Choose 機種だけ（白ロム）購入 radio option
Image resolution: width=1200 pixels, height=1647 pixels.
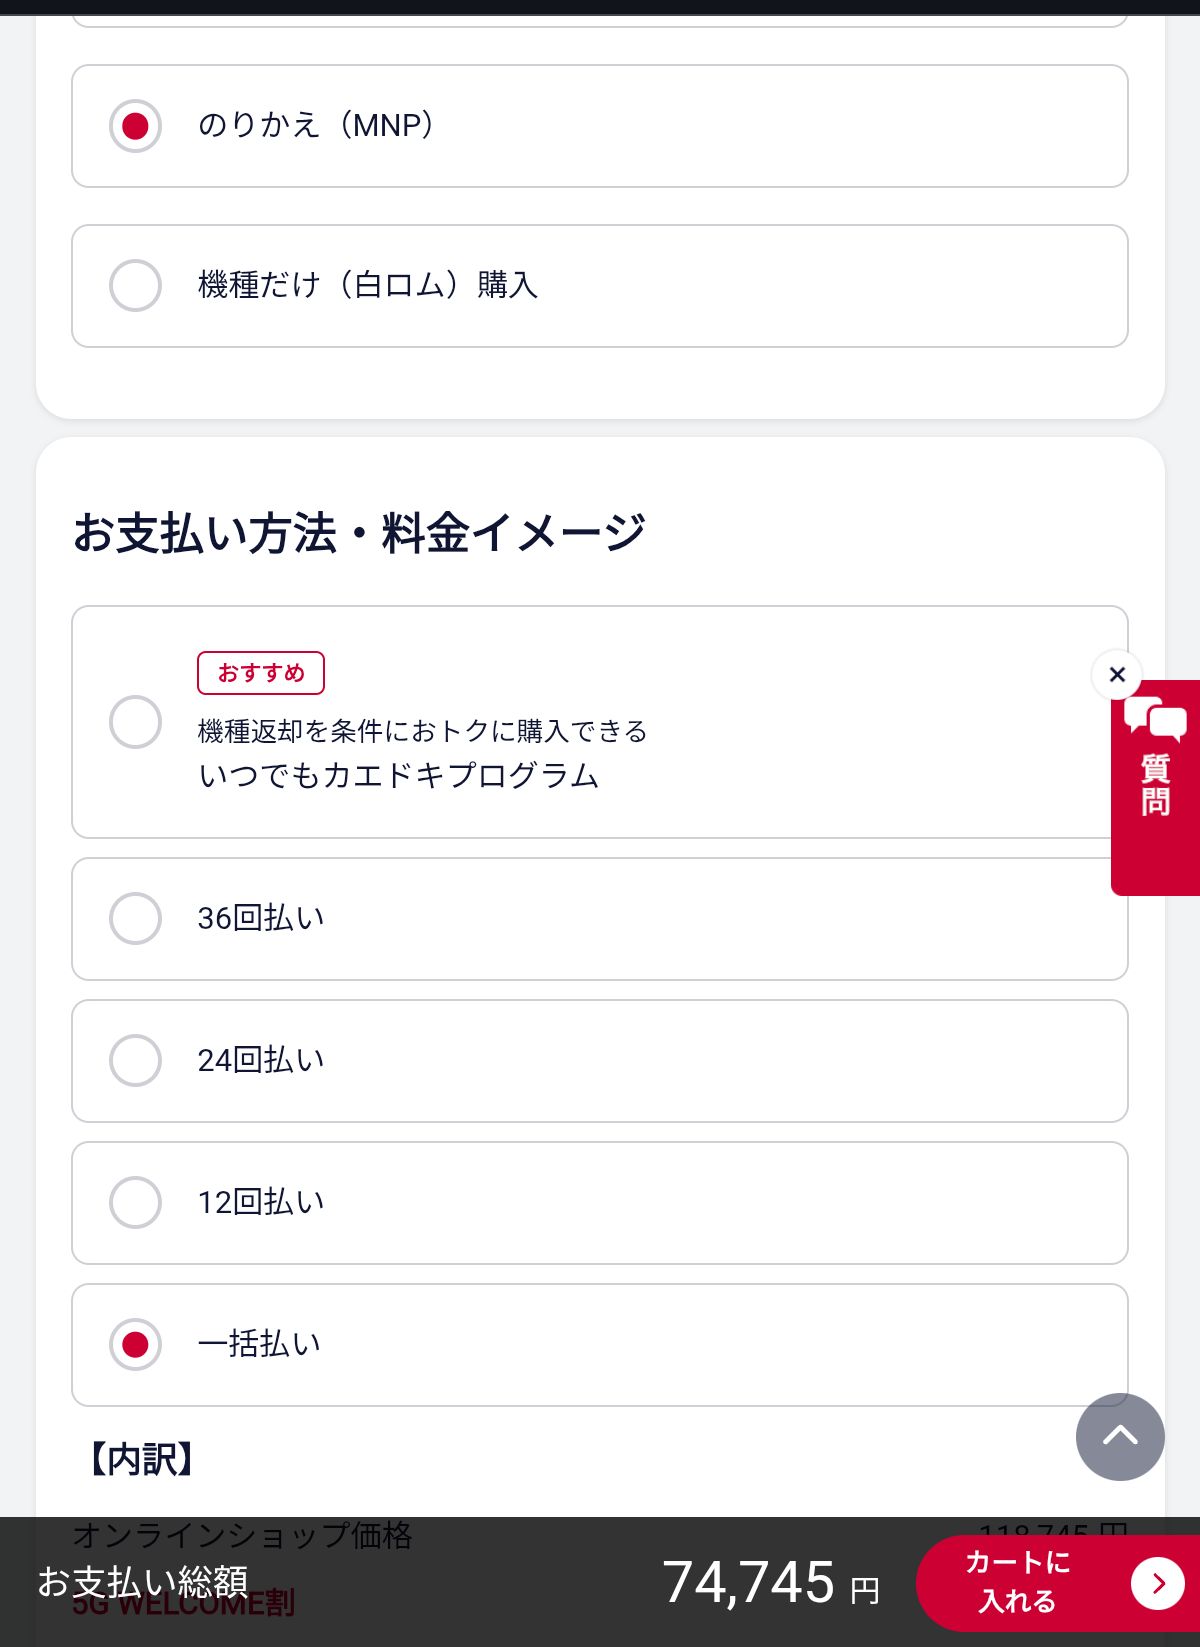coord(135,286)
